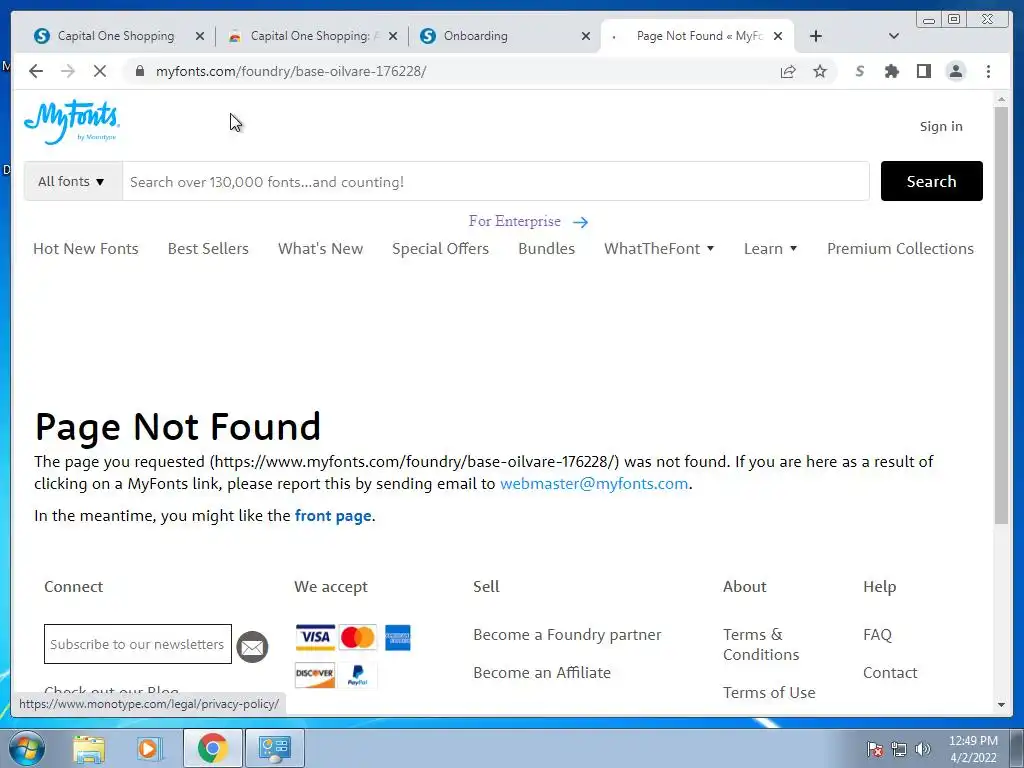Open Become a Foundry partner link

(568, 635)
